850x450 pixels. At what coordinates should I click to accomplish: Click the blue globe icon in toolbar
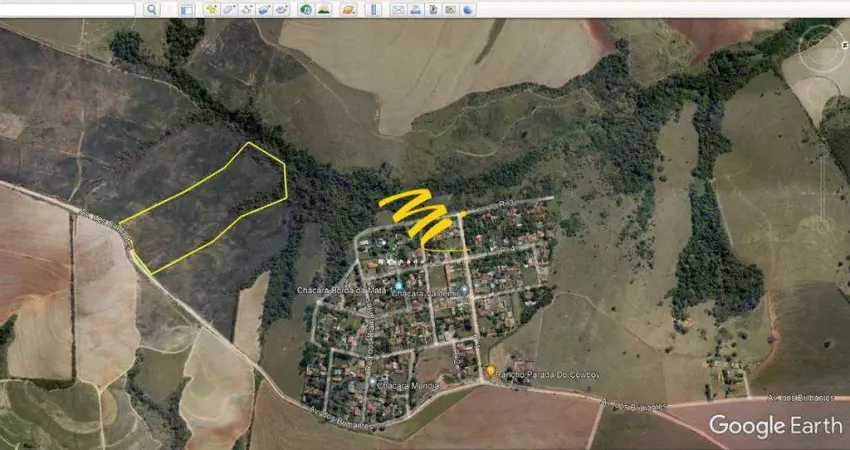click(468, 9)
